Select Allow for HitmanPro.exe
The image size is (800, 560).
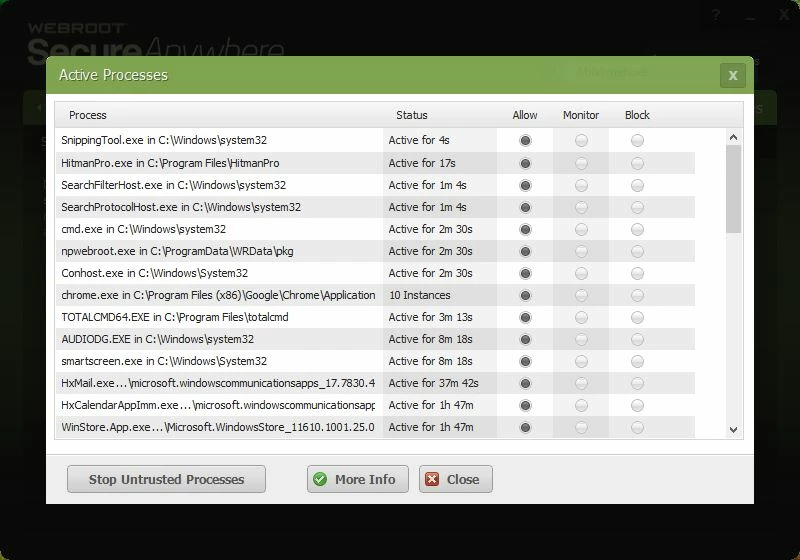525,163
